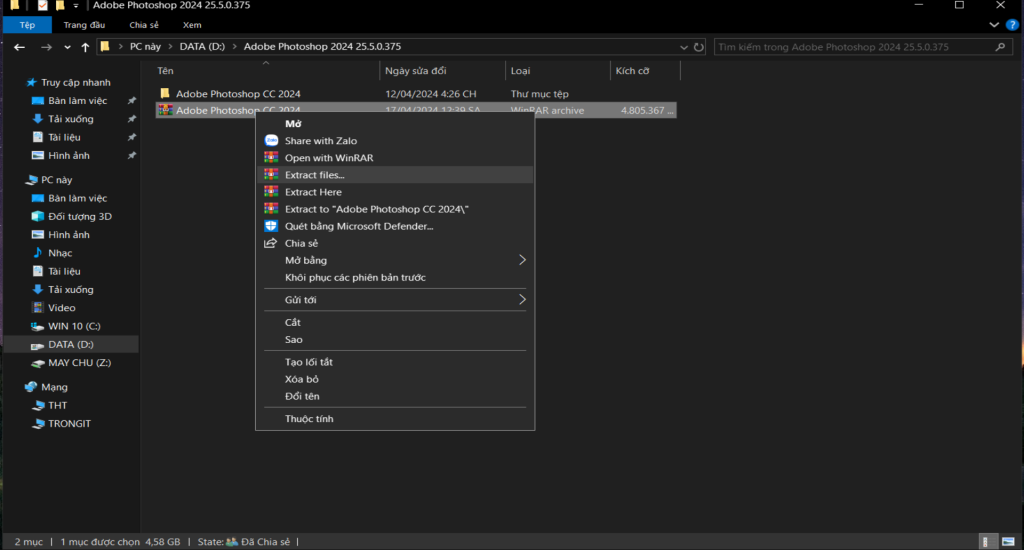The width and height of the screenshot is (1024, 550).
Task: Choose Đổi tên to rename the file
Action: pyautogui.click(x=394, y=396)
